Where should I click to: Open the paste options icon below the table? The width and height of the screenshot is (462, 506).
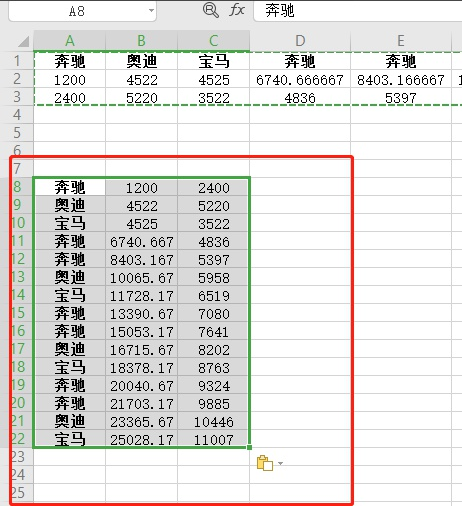coord(265,463)
